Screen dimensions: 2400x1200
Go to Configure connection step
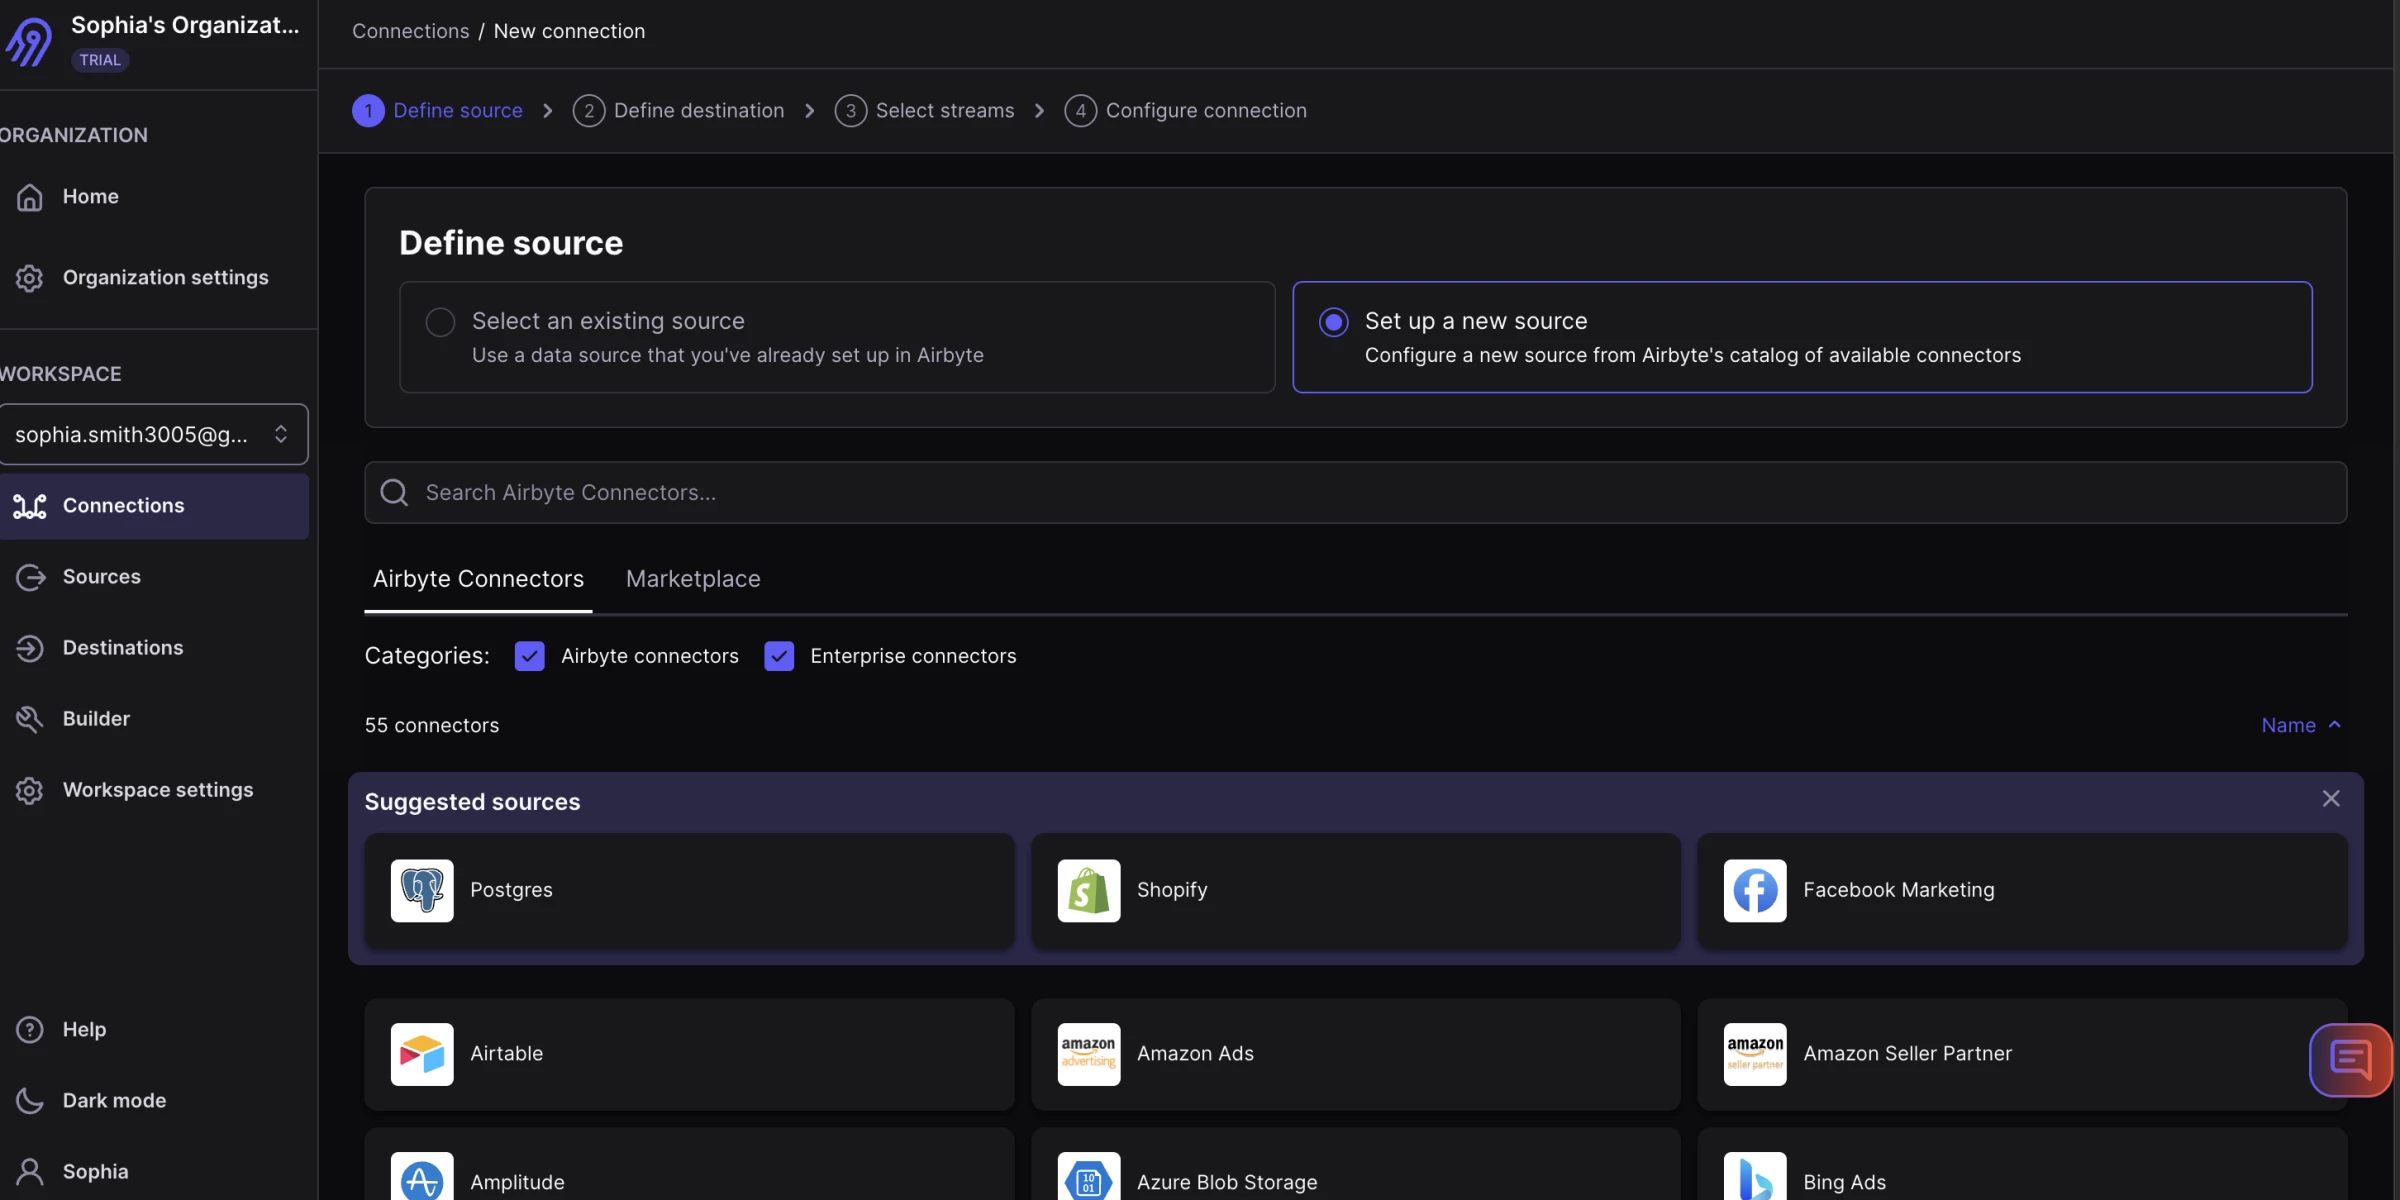1185,110
